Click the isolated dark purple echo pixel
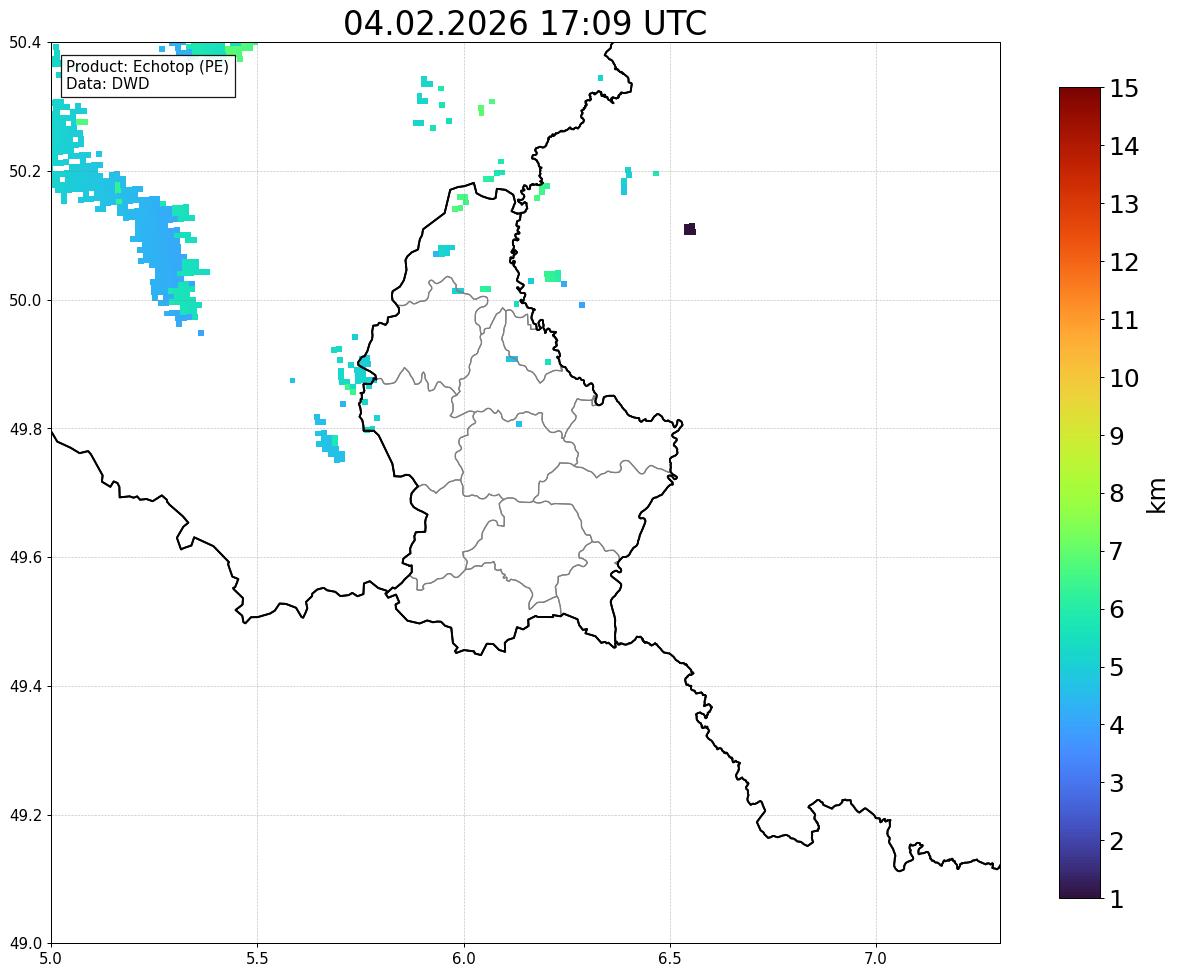The image size is (1178, 976). (690, 229)
